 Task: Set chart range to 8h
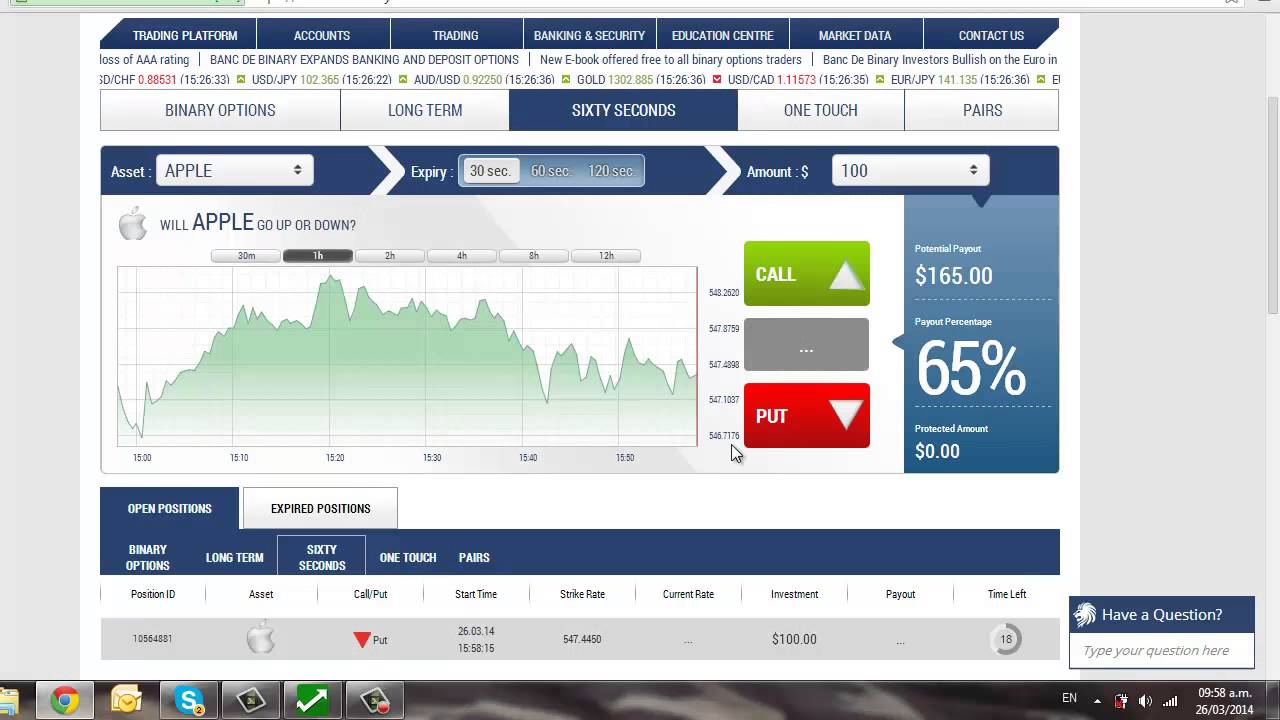point(534,256)
